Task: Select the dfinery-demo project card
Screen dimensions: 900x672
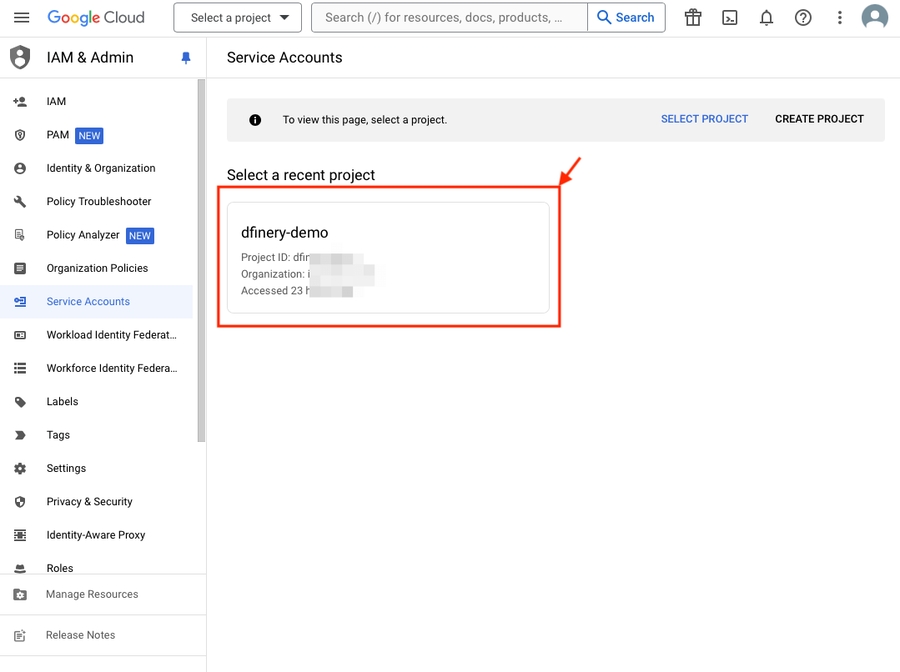Action: 388,257
